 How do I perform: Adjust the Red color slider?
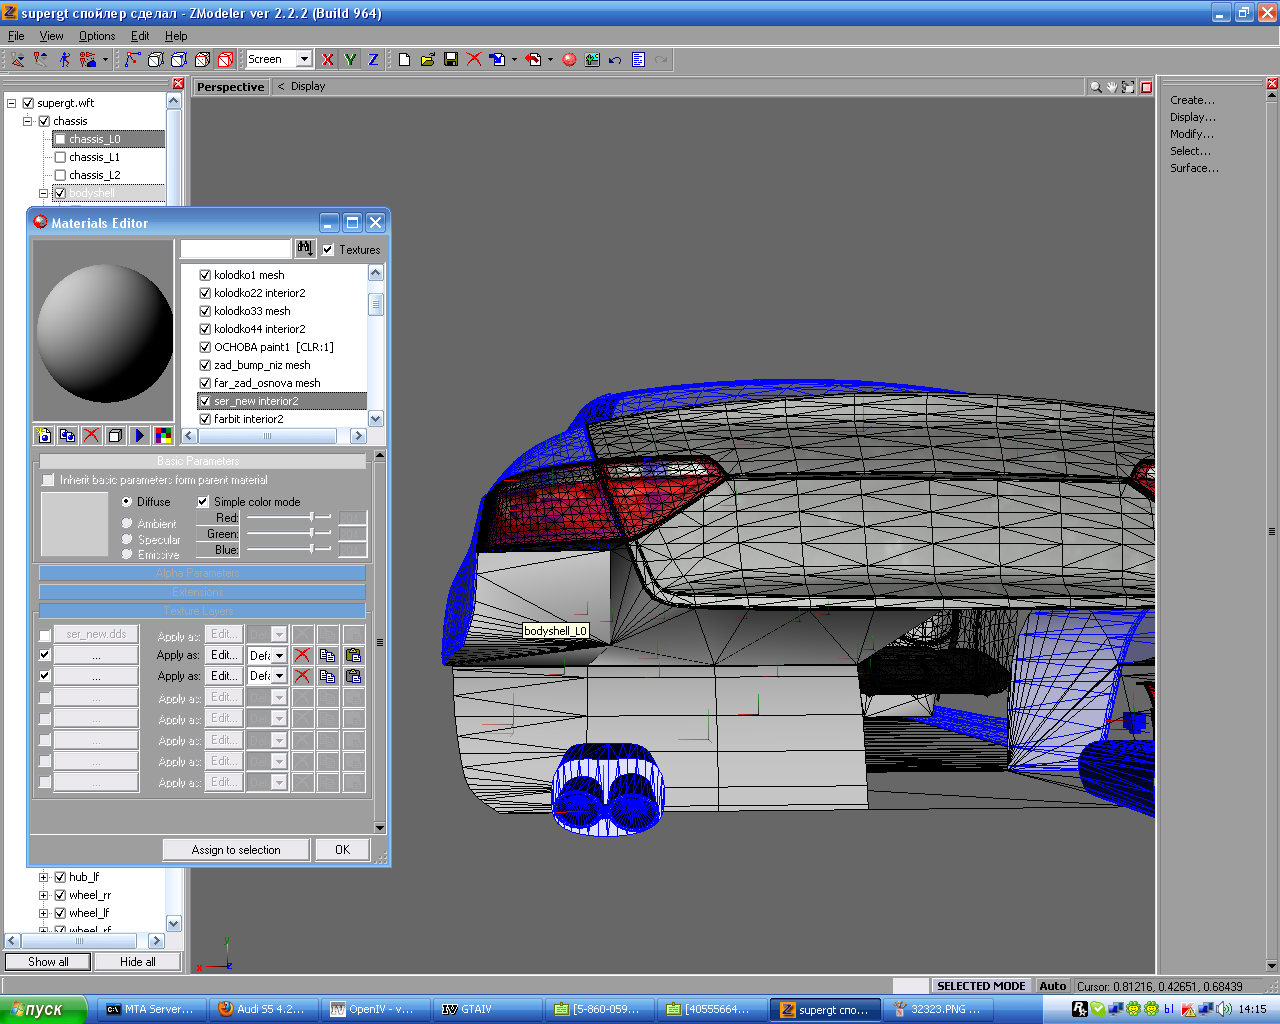click(312, 517)
